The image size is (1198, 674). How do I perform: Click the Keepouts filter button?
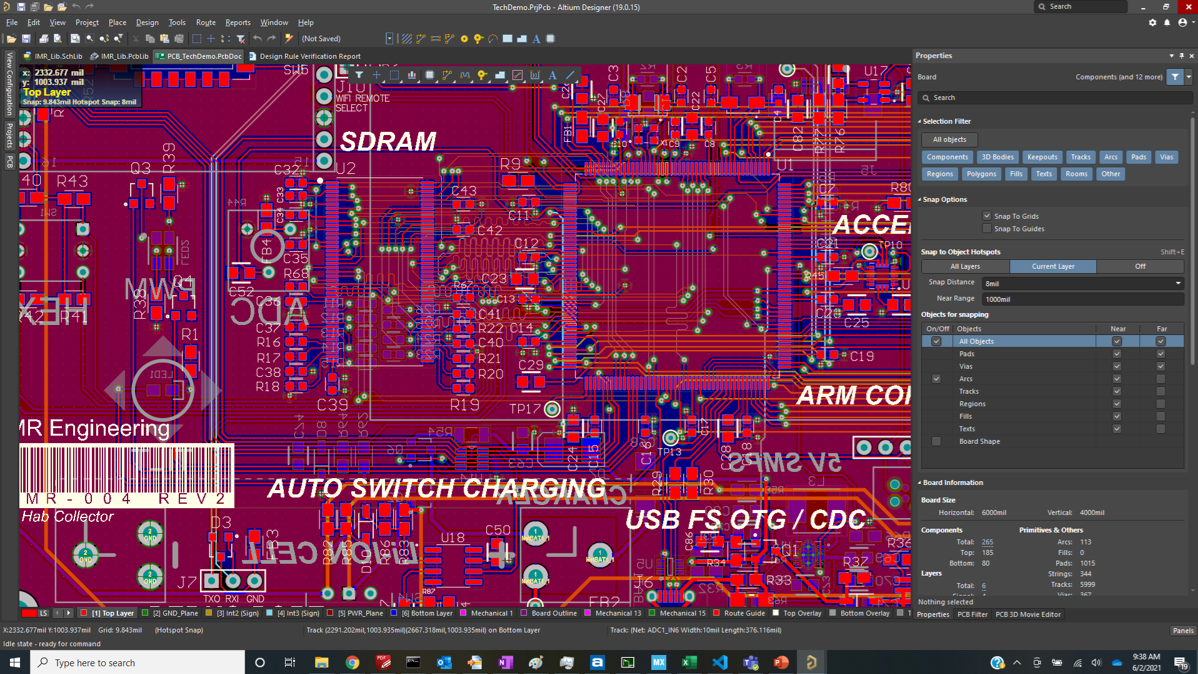1042,157
